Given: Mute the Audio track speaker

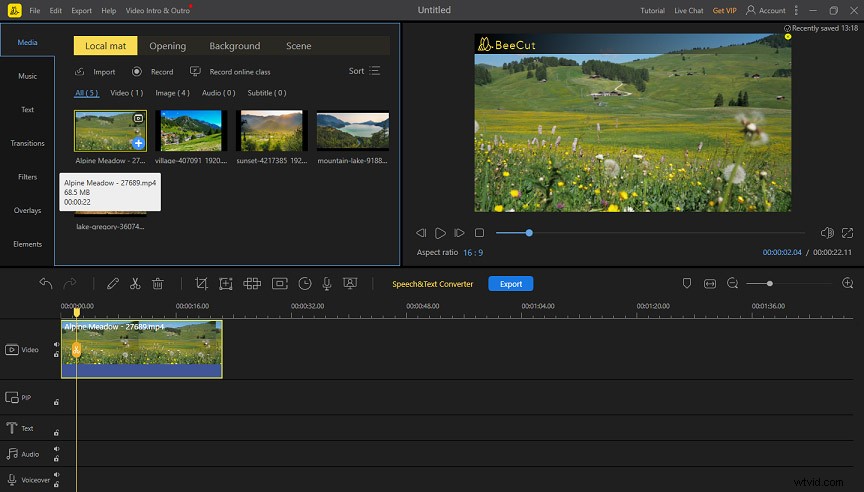Looking at the screenshot, I should click(x=56, y=450).
